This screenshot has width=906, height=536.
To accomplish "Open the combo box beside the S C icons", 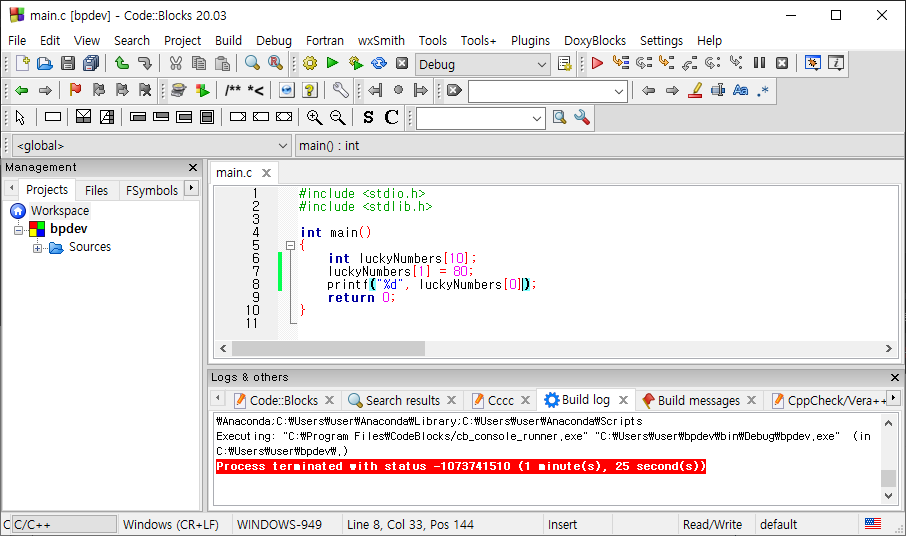I will (481, 118).
